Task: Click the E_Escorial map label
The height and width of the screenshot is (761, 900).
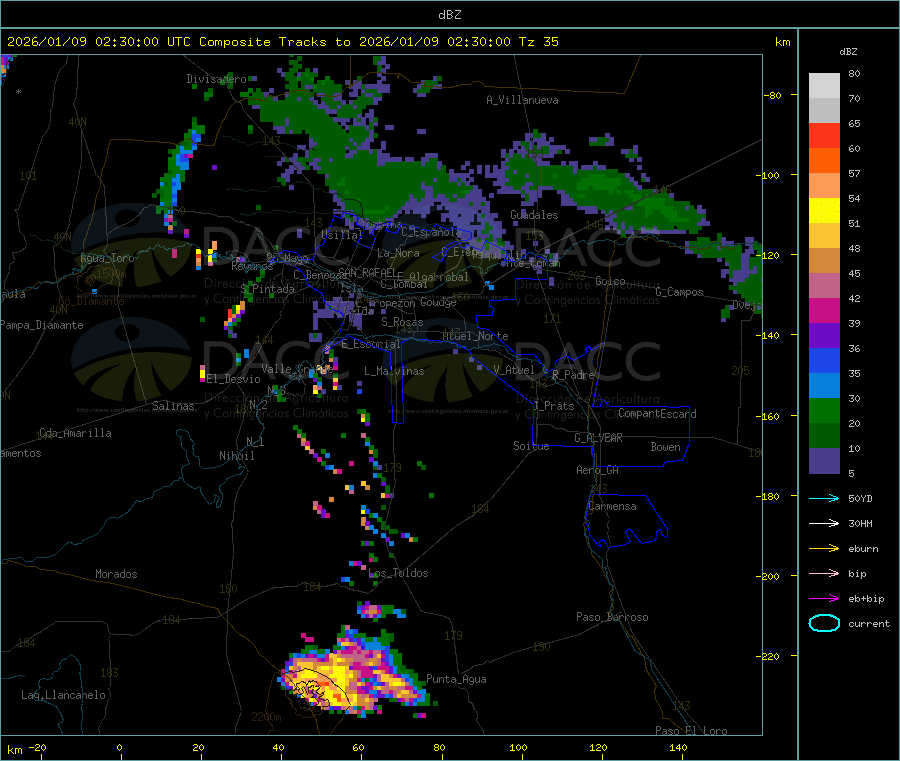Action: pos(371,344)
